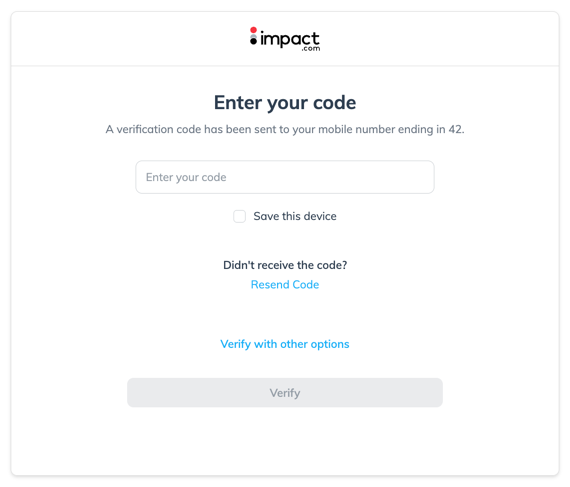570x487 pixels.
Task: Click the impact wordmark in header
Action: (x=290, y=39)
